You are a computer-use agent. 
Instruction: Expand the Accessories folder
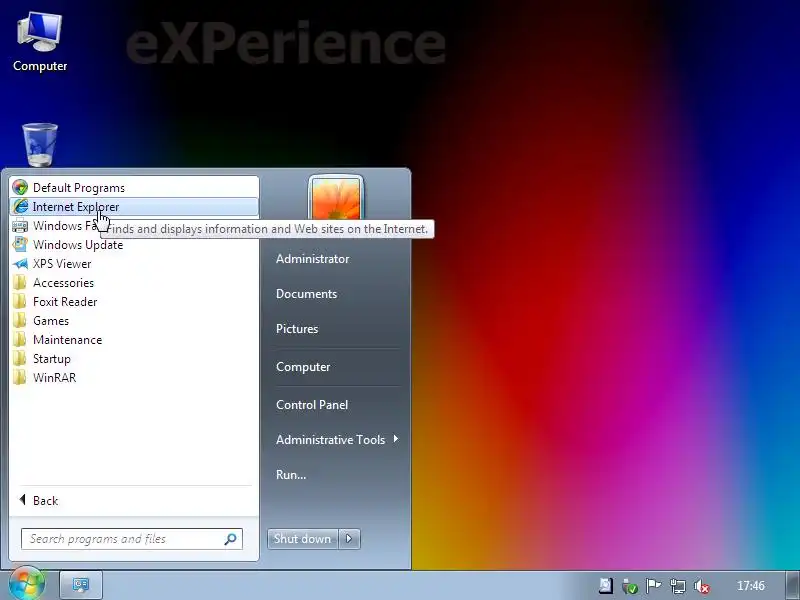pyautogui.click(x=134, y=283)
